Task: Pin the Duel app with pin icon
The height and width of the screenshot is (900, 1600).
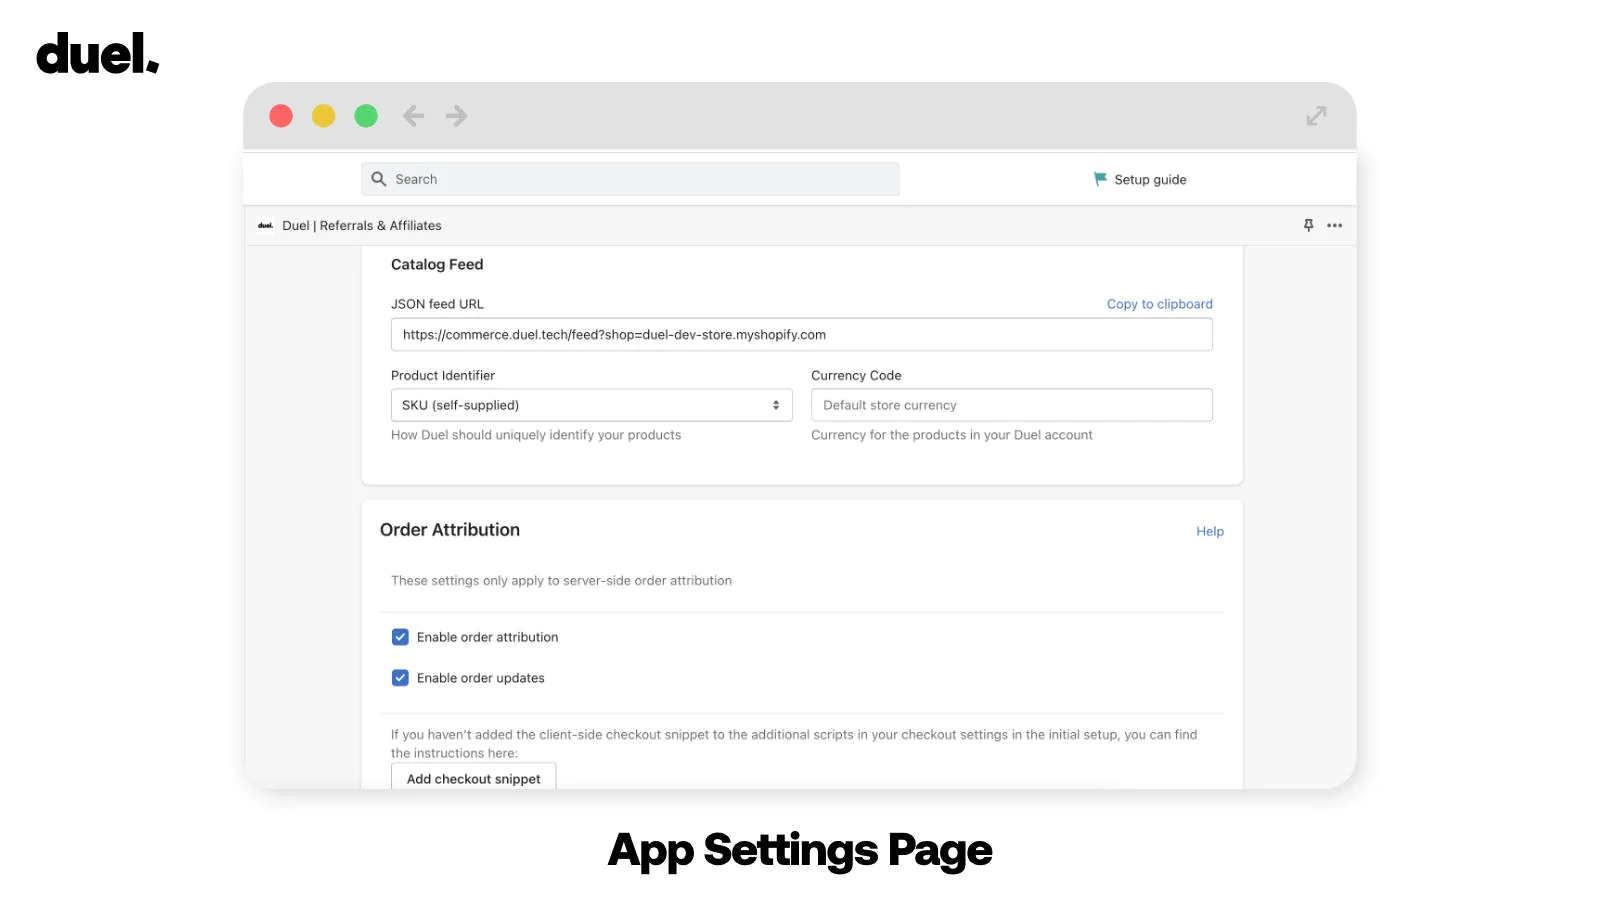Action: (x=1308, y=225)
